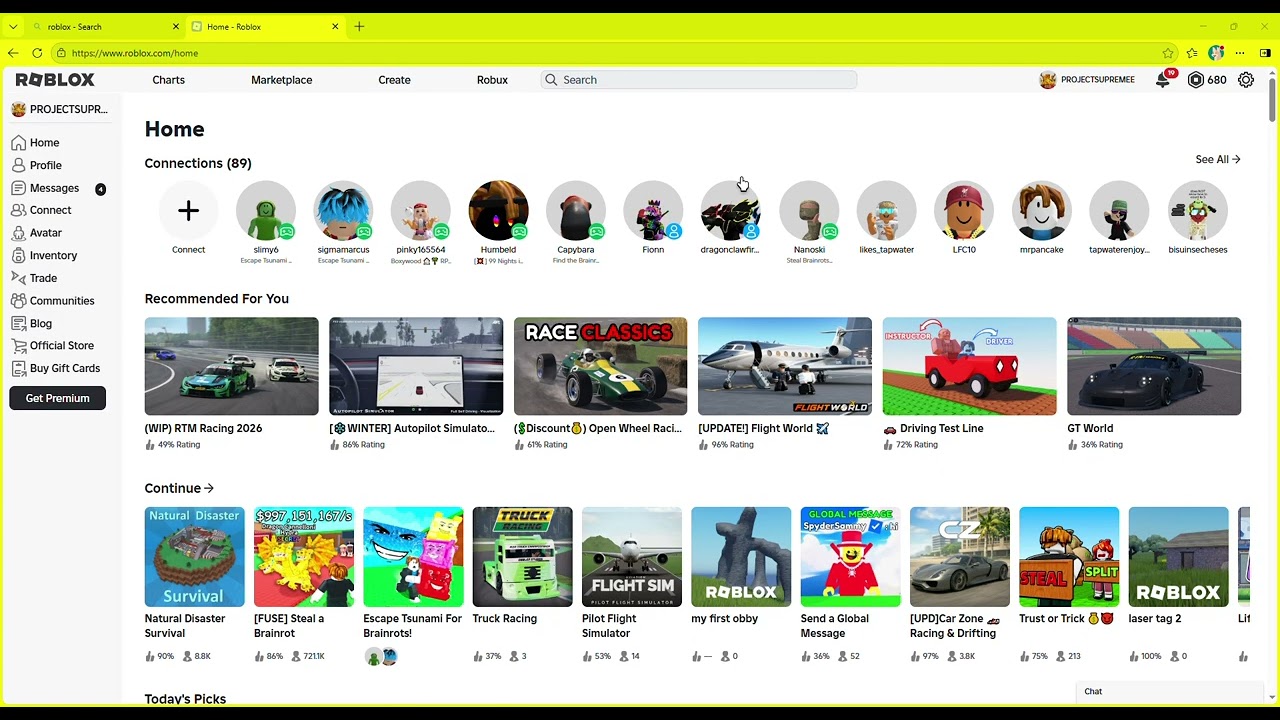This screenshot has width=1280, height=720.
Task: Open (WIP) RTM Racing 2026 game thumbnail
Action: [x=231, y=366]
